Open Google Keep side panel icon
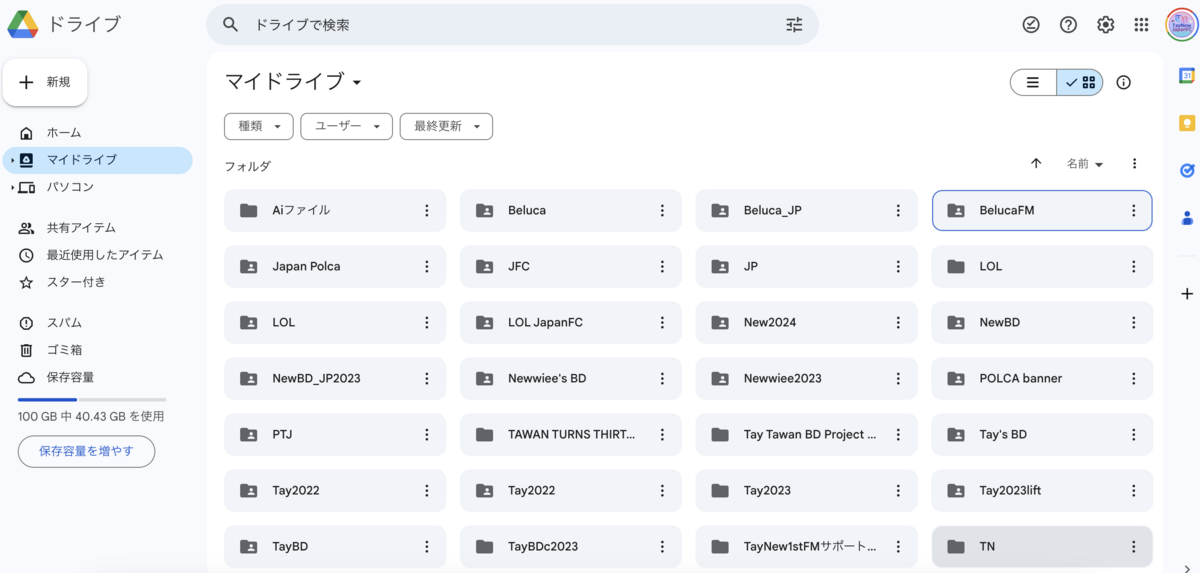Viewport: 1200px width, 573px height. click(1187, 123)
